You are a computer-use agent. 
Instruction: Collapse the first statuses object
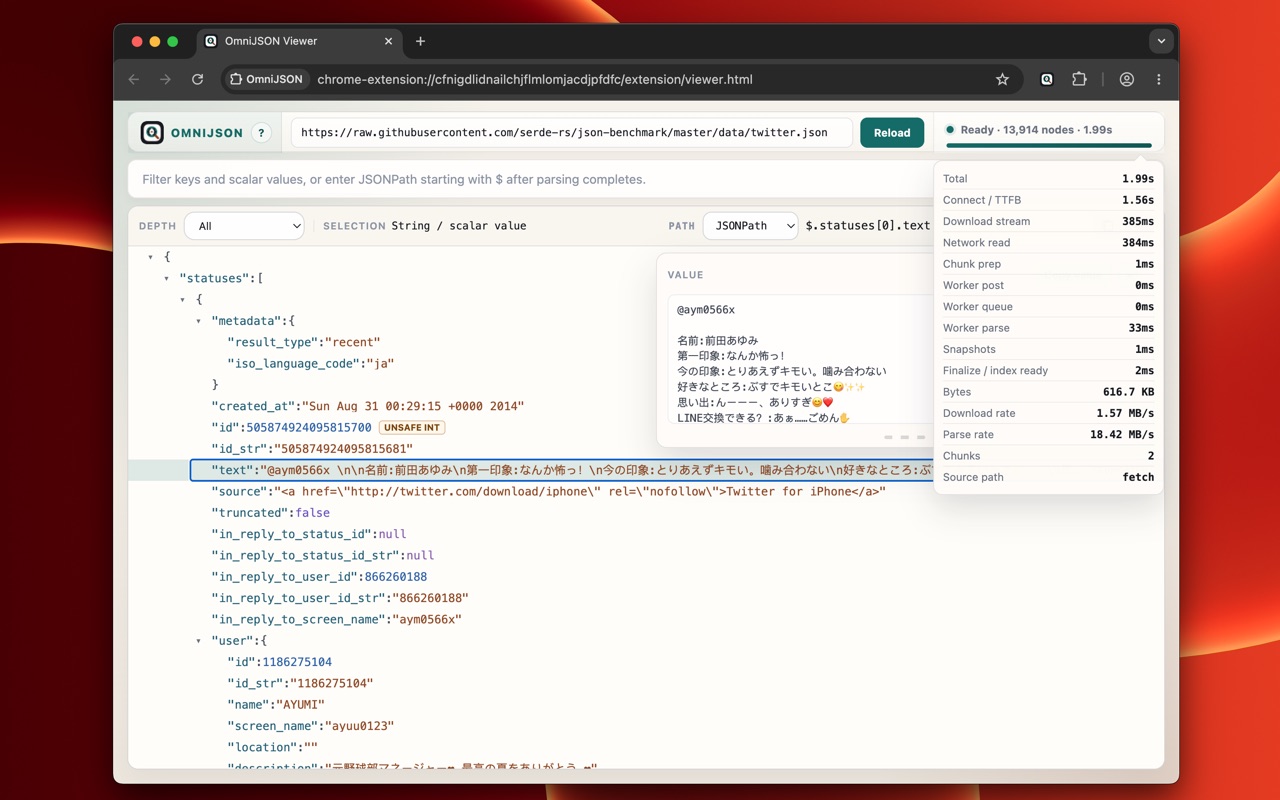click(x=183, y=299)
